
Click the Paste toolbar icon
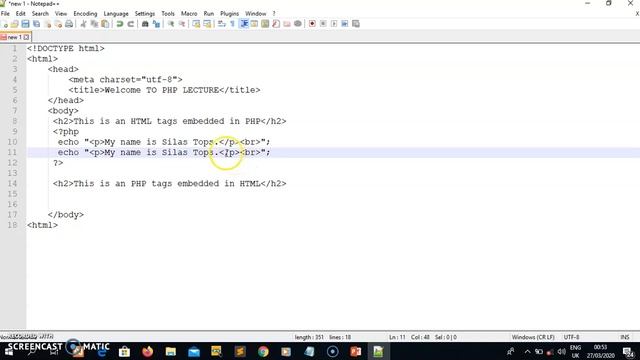click(105, 24)
